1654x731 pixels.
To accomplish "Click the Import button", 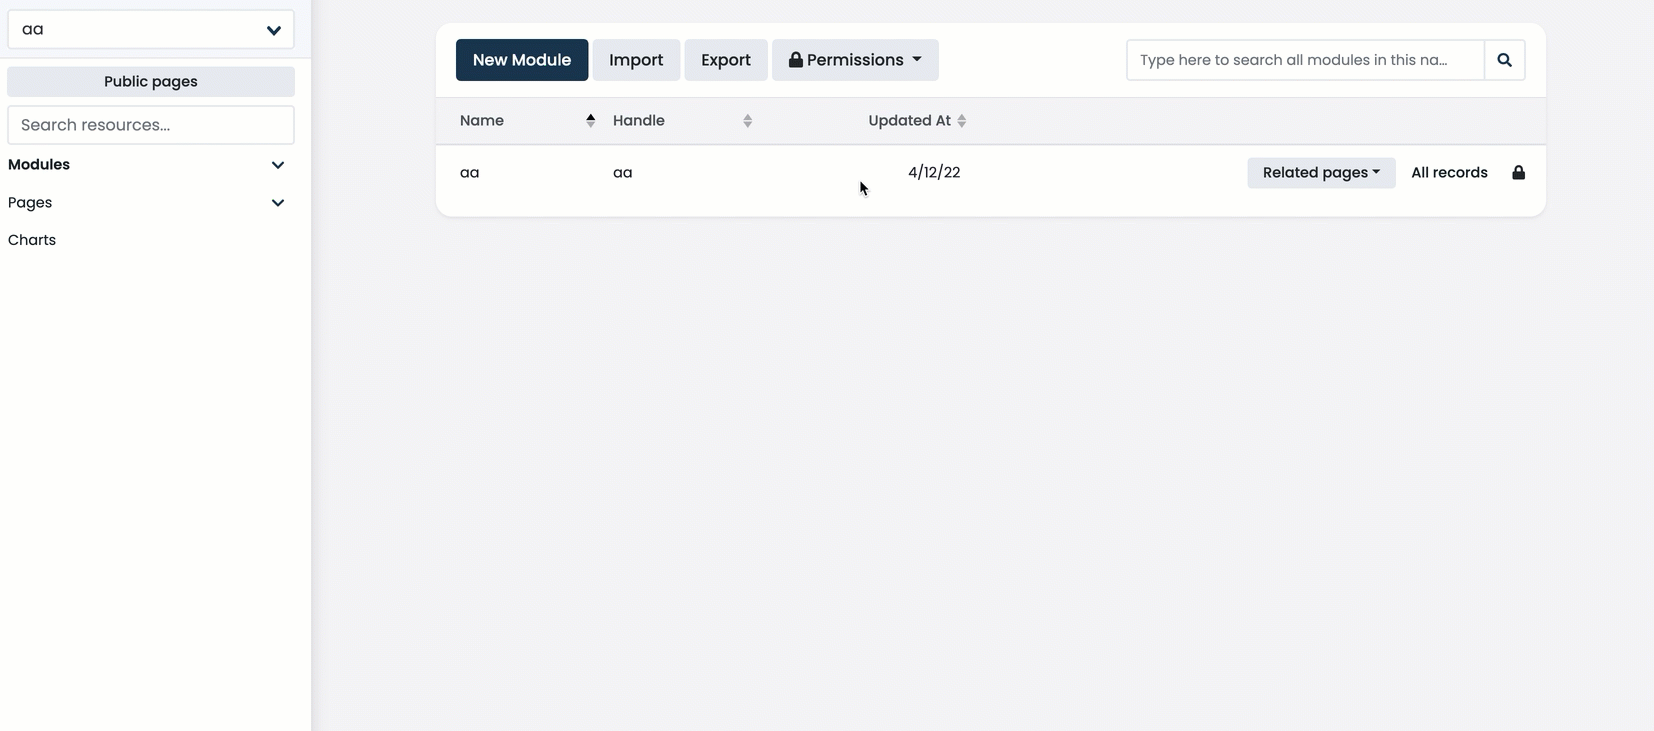I will 636,60.
